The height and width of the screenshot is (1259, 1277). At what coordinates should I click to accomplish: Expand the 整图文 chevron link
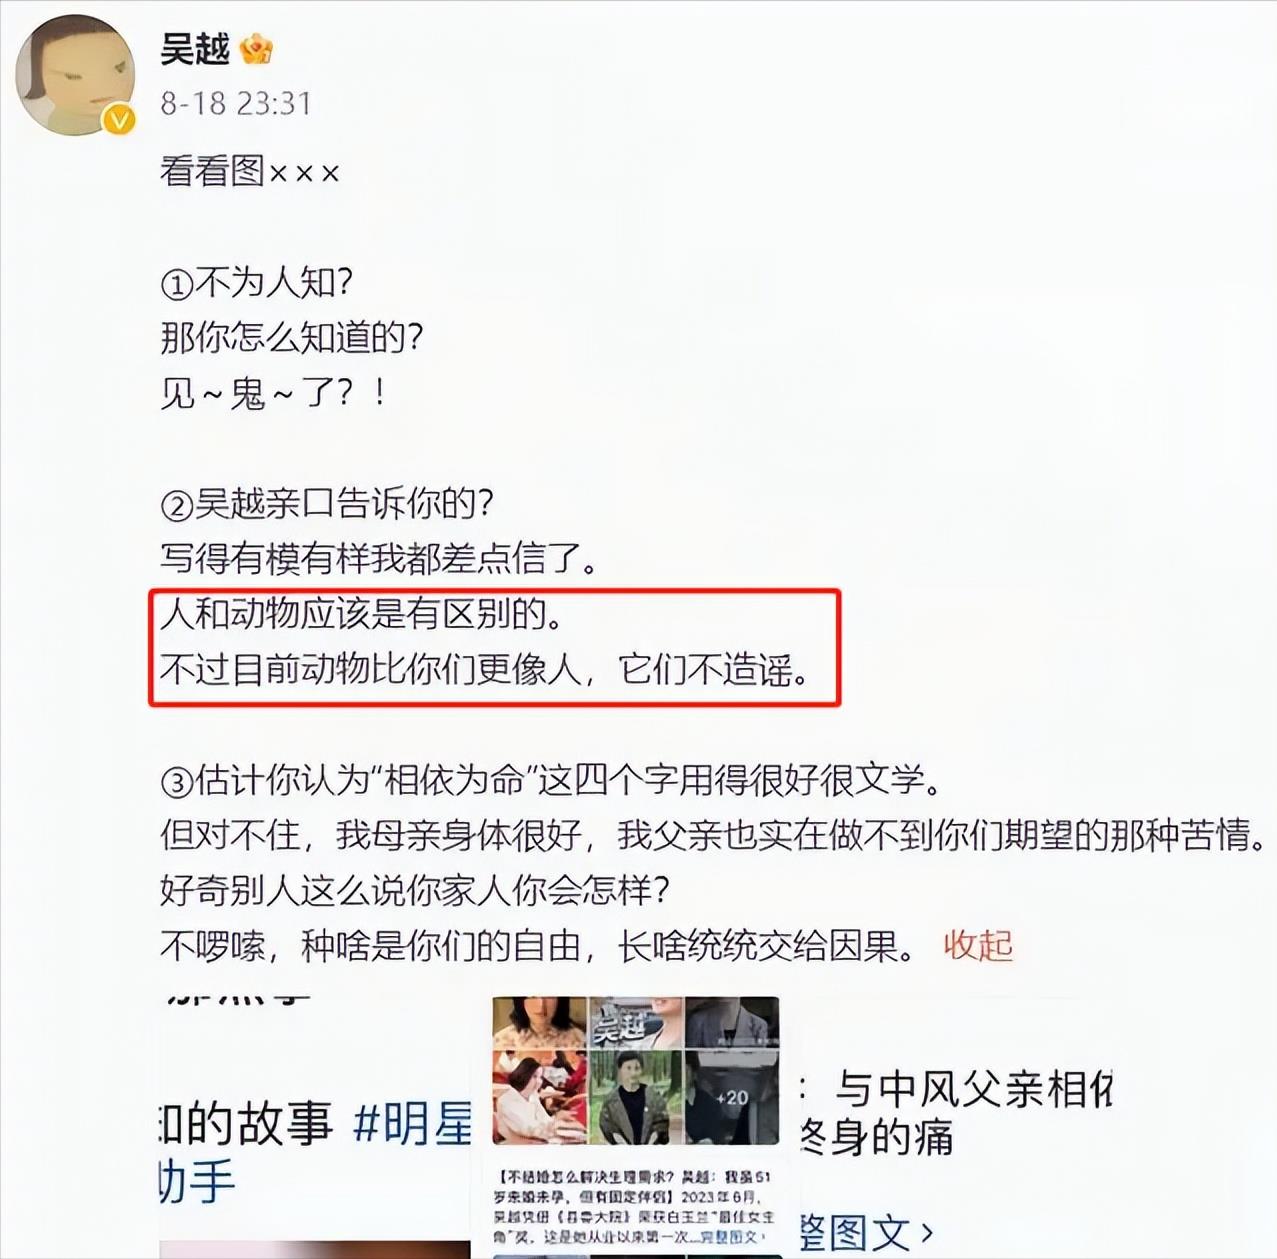click(x=866, y=1233)
